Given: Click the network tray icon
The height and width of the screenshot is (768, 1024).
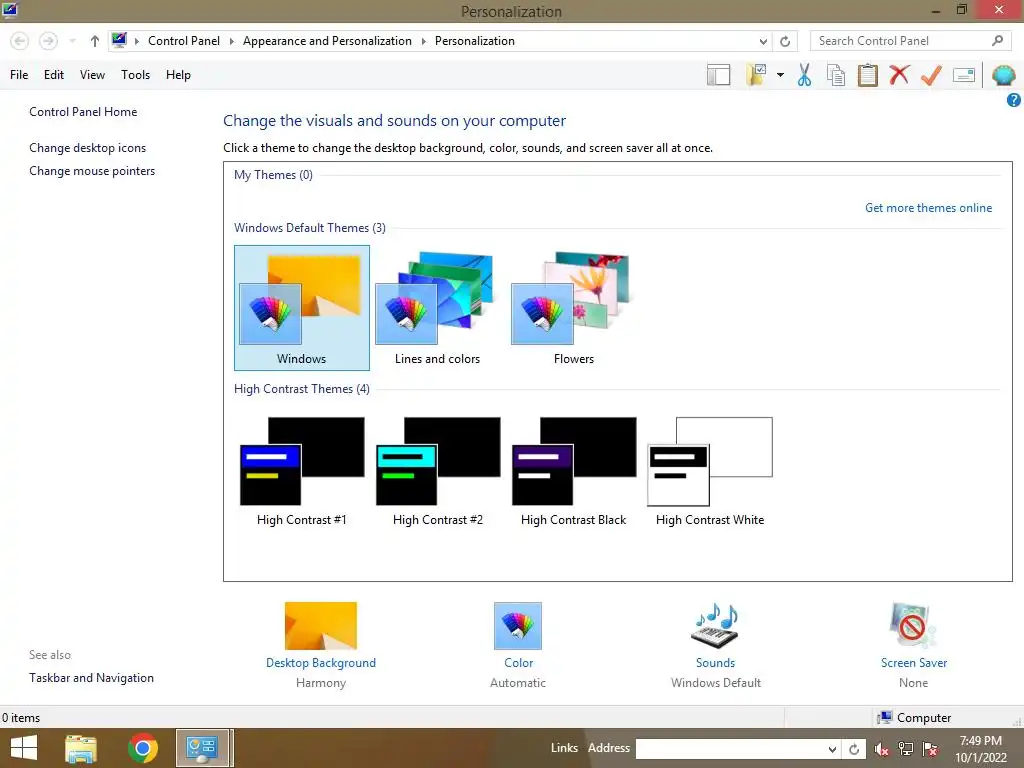Looking at the screenshot, I should [906, 749].
